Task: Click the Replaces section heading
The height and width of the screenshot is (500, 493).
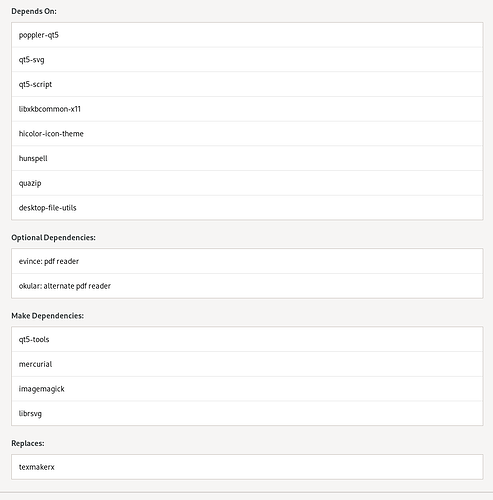Action: click(28, 443)
